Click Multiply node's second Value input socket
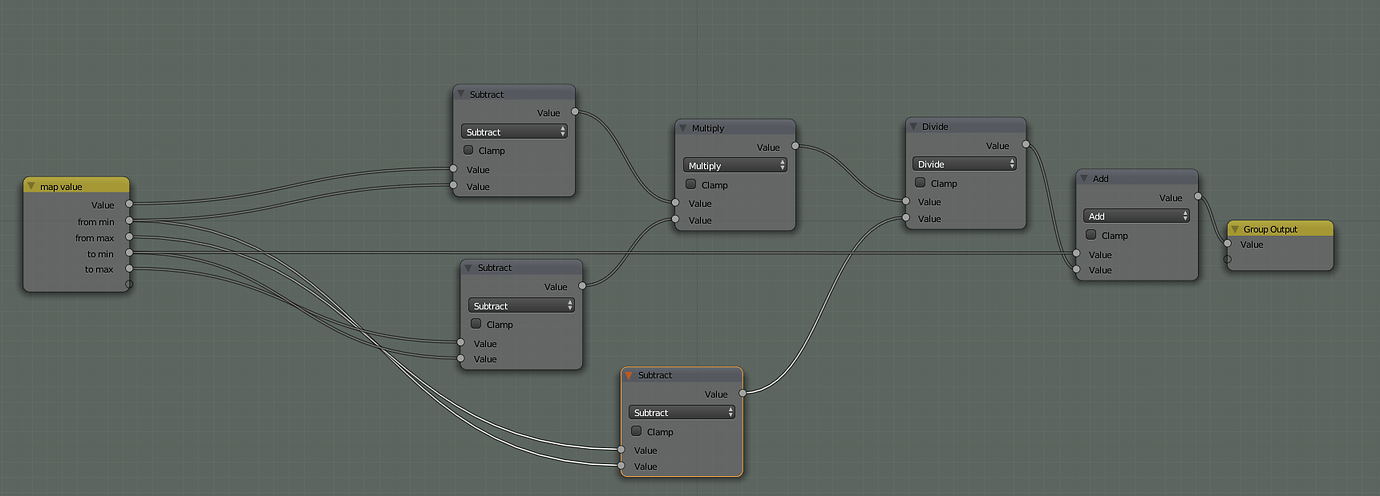 (x=675, y=219)
